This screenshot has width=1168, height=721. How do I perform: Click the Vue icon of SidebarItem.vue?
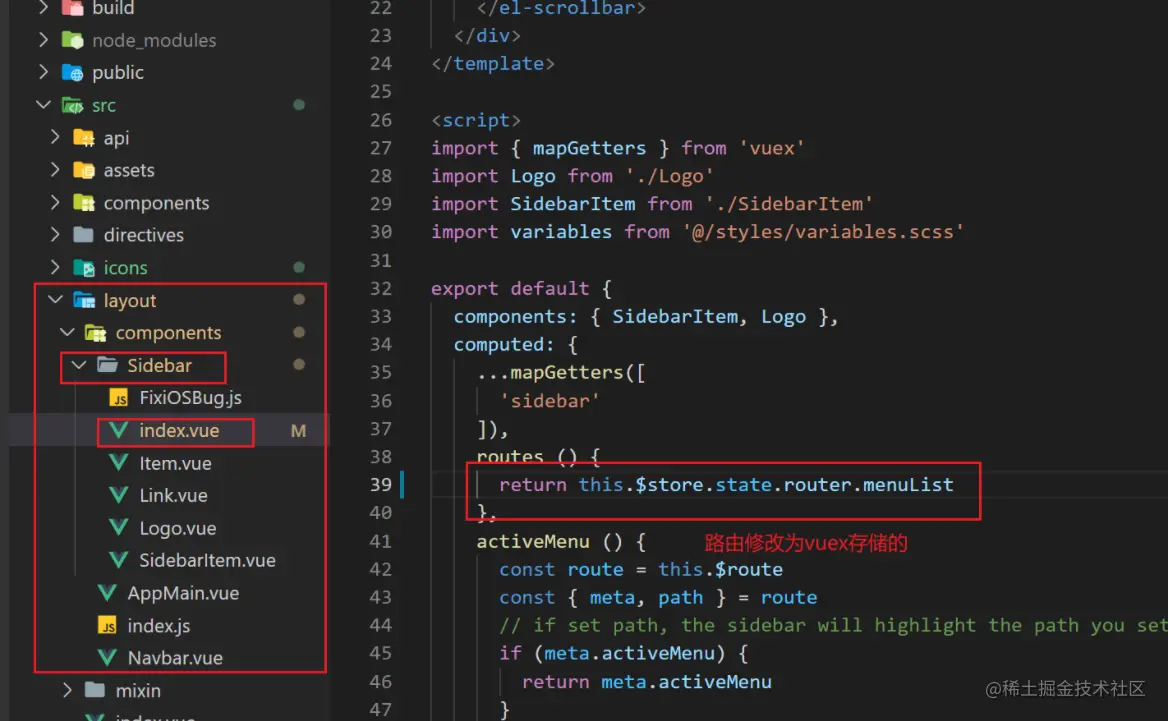(118, 559)
